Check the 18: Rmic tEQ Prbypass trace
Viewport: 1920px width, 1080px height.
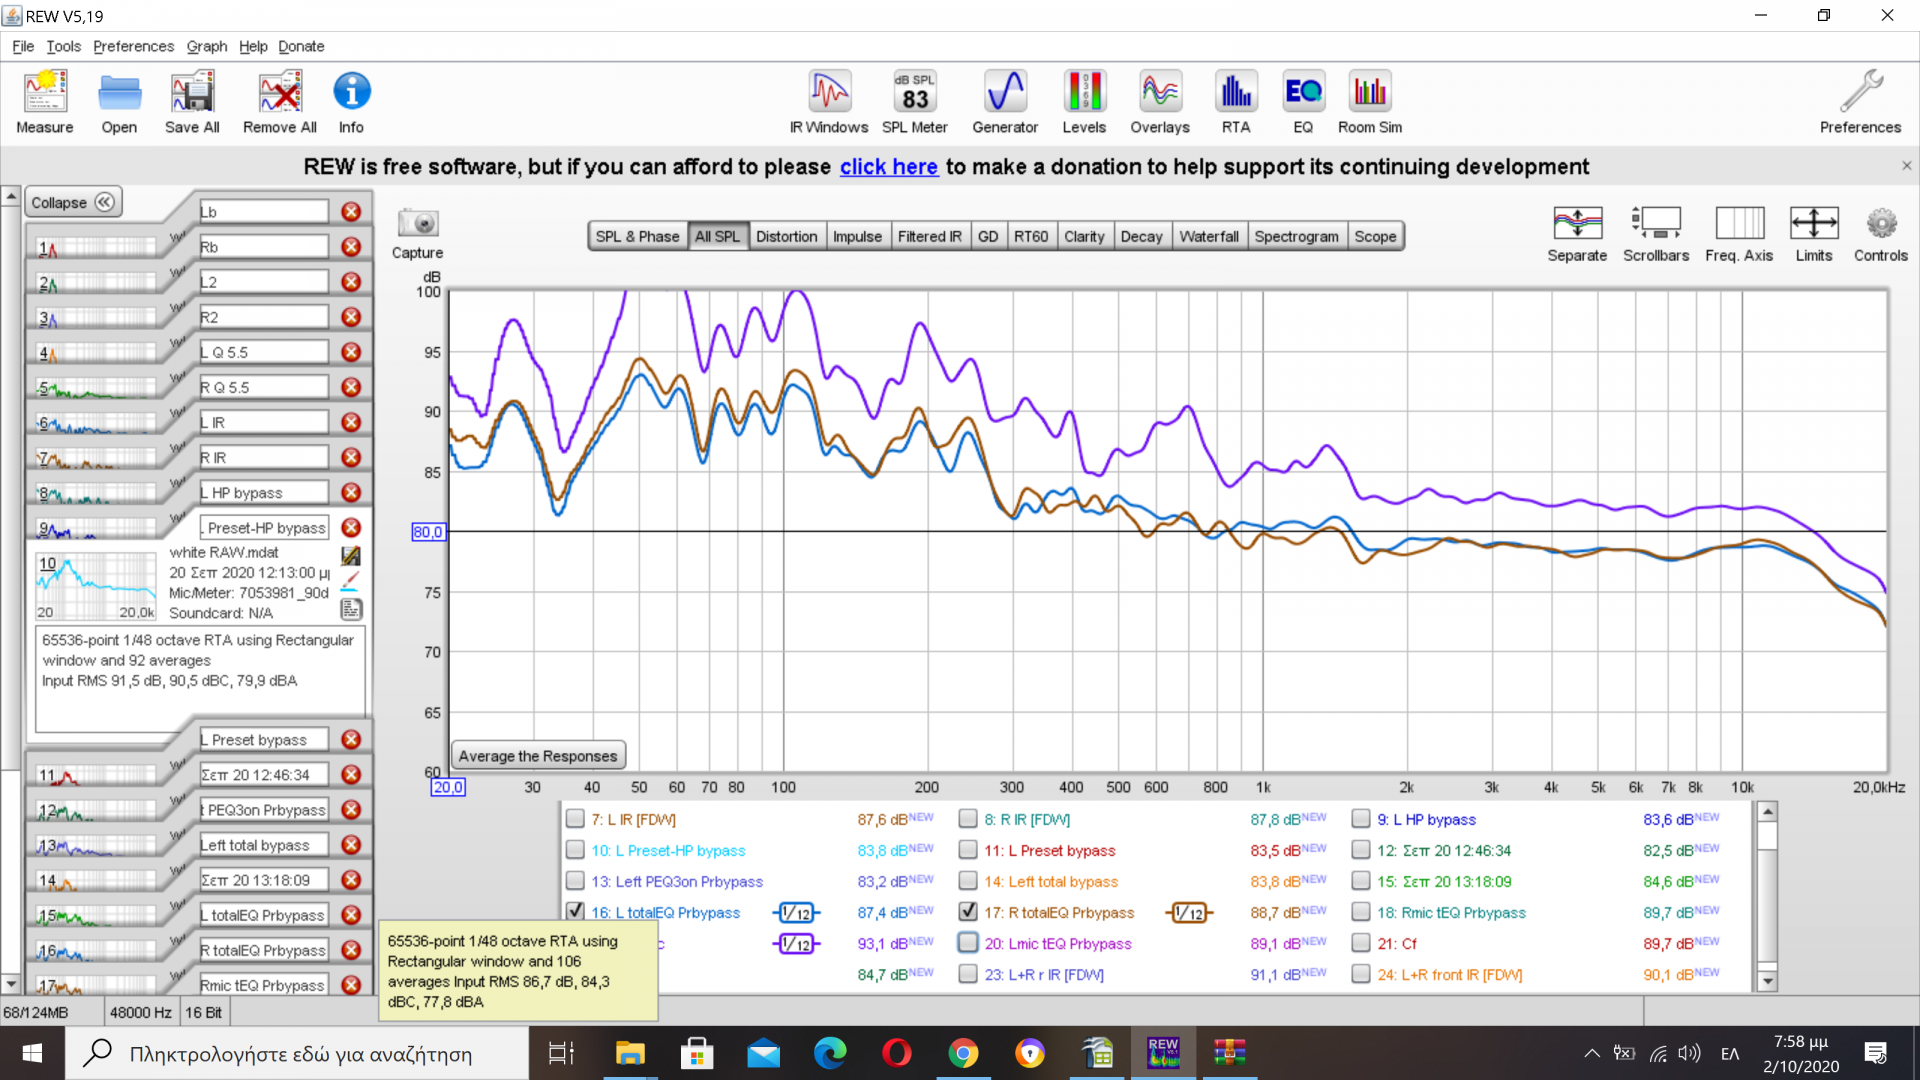coord(1361,912)
